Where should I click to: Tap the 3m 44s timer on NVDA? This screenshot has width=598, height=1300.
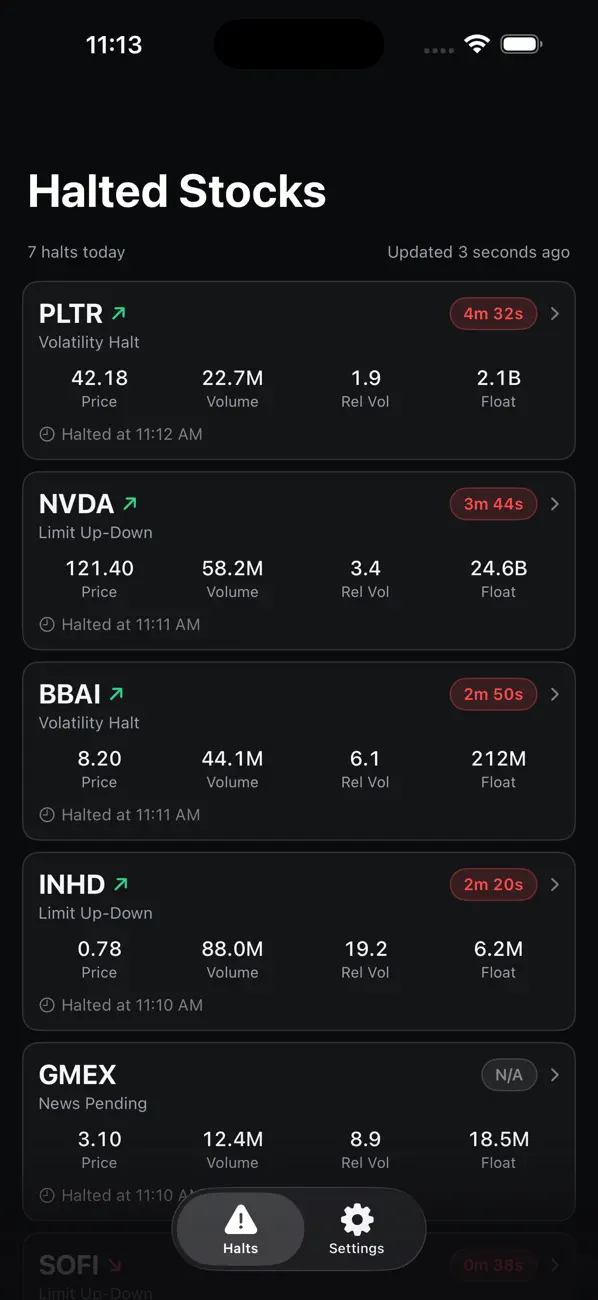pos(493,504)
